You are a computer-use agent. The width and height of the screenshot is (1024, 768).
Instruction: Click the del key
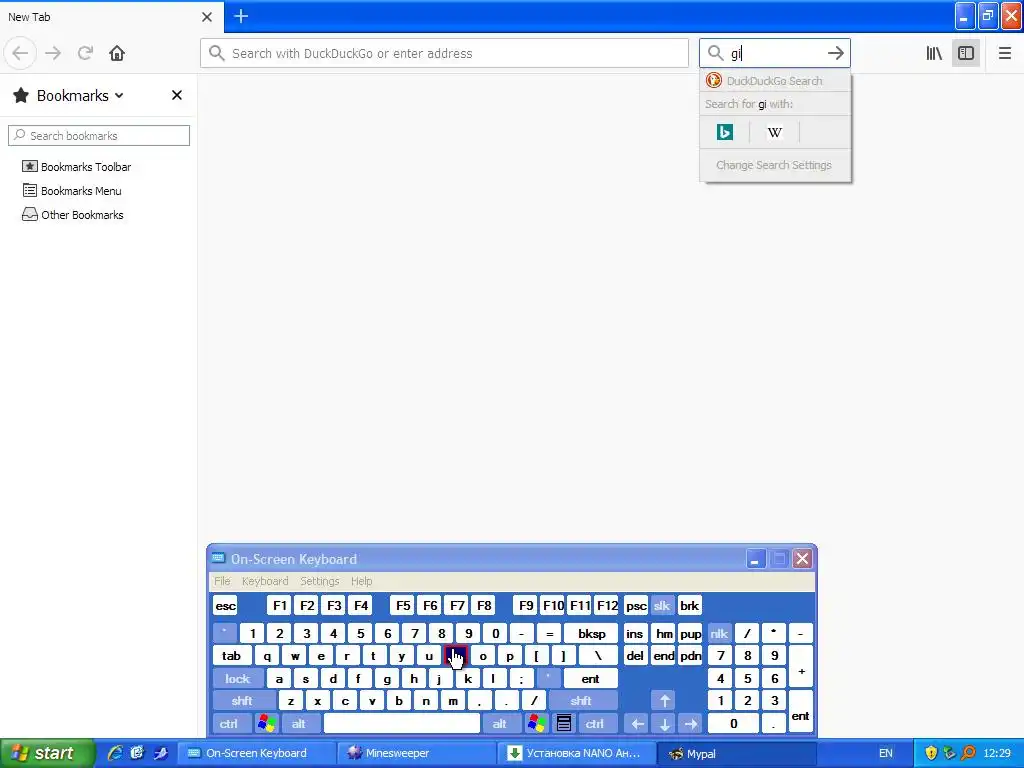(x=635, y=656)
